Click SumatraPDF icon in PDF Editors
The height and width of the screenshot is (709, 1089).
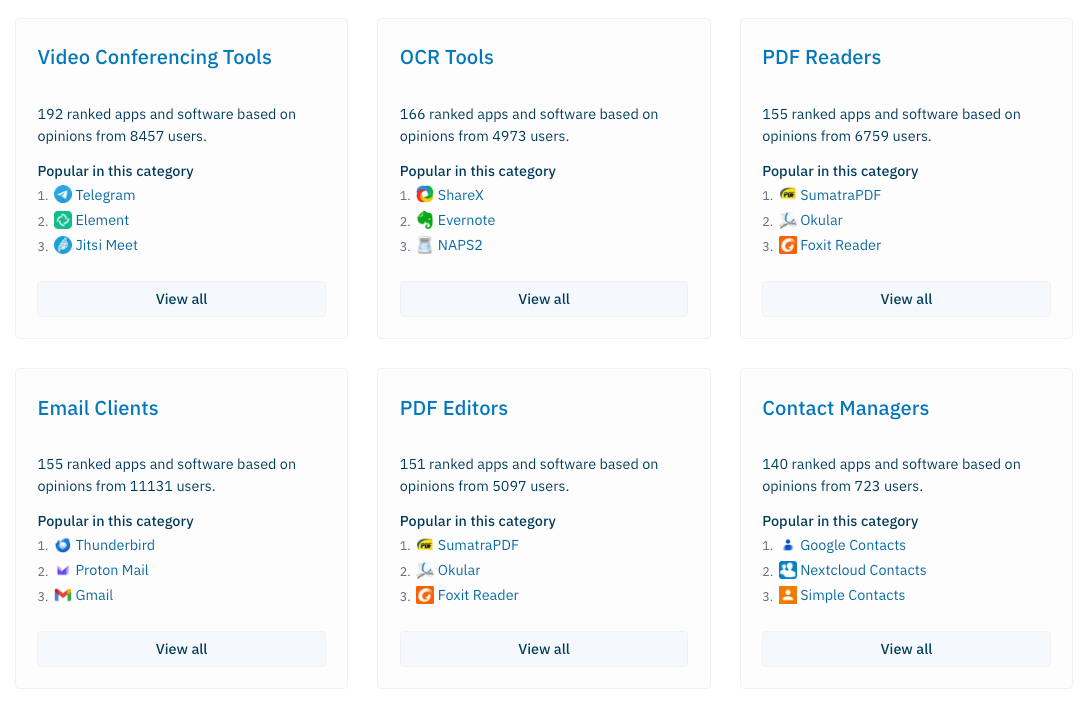(x=425, y=545)
